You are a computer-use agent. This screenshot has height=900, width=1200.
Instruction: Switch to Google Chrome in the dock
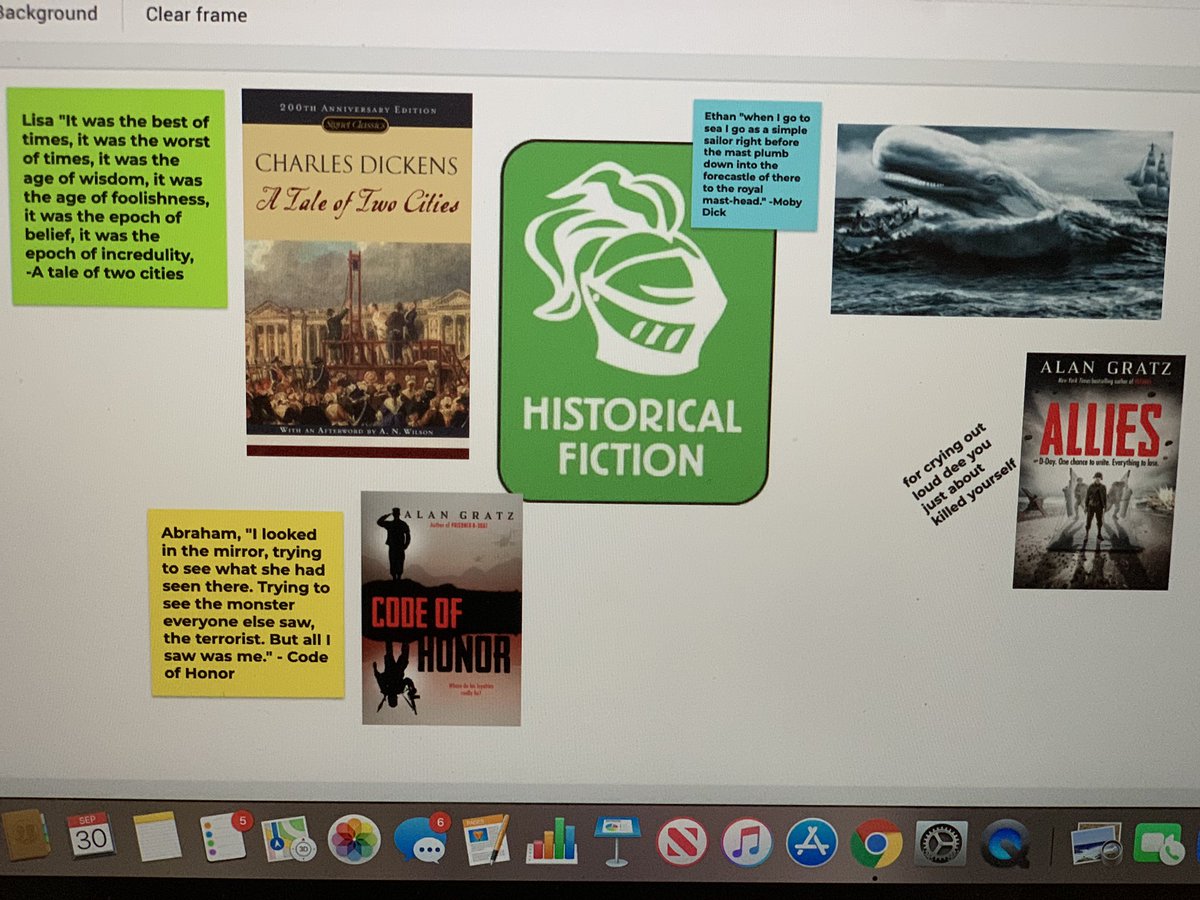pyautogui.click(x=876, y=844)
